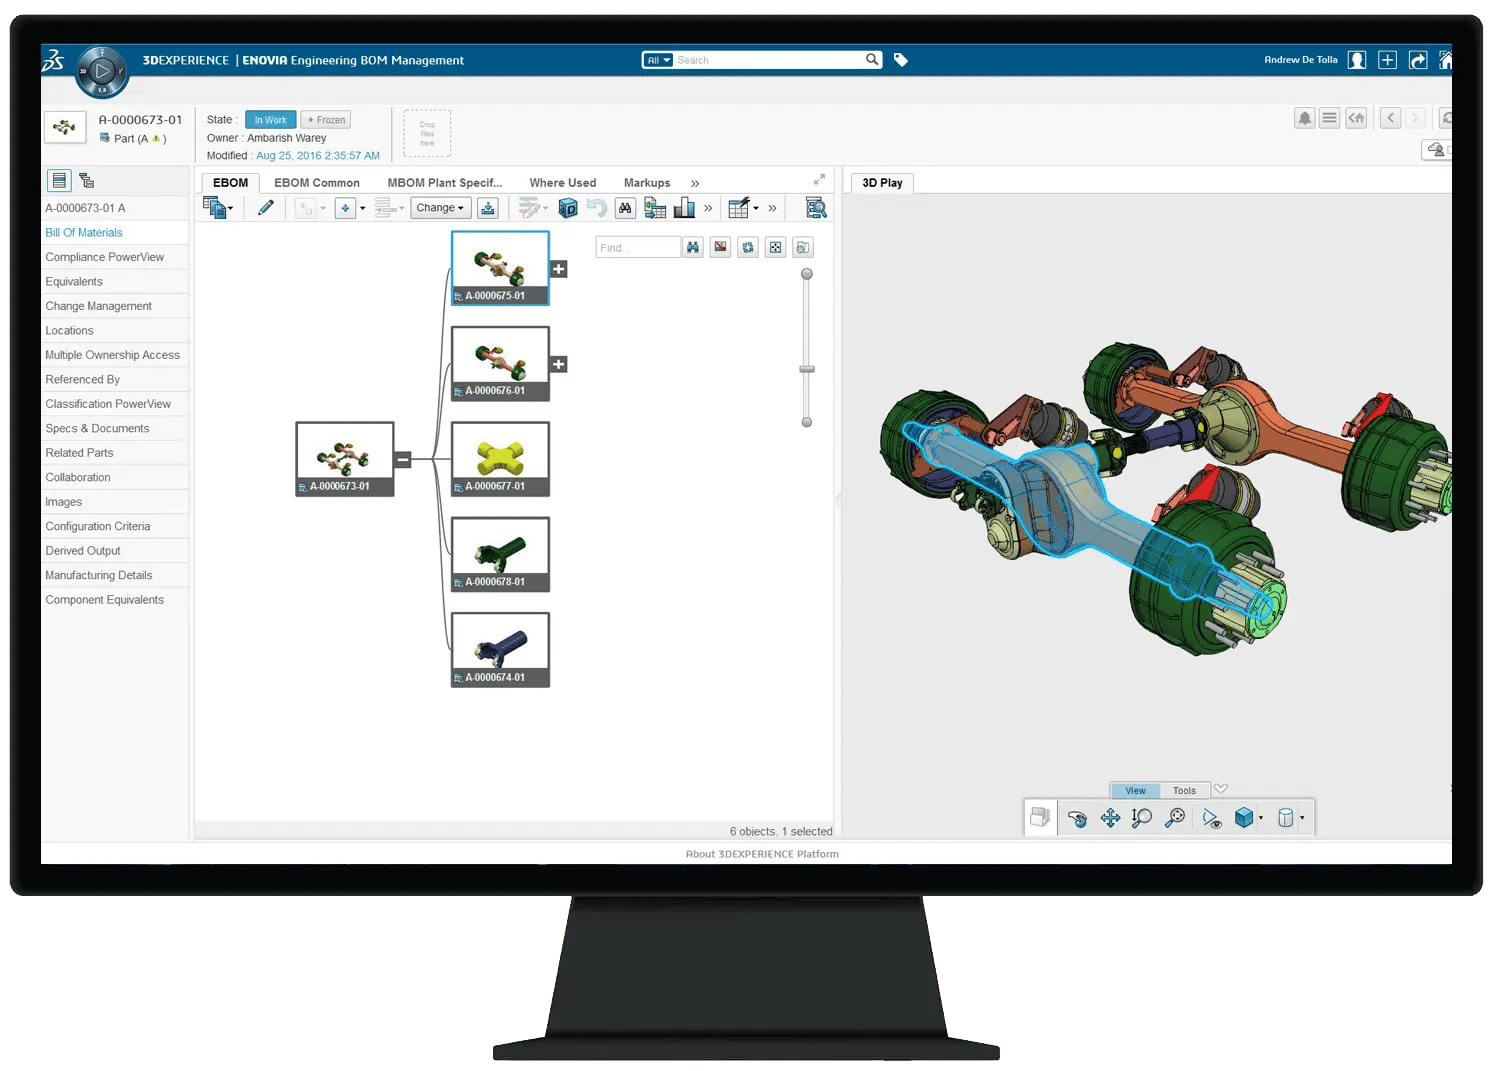Click the search-in-structure icon at toolbar far right
1500x1071 pixels.
pos(816,207)
